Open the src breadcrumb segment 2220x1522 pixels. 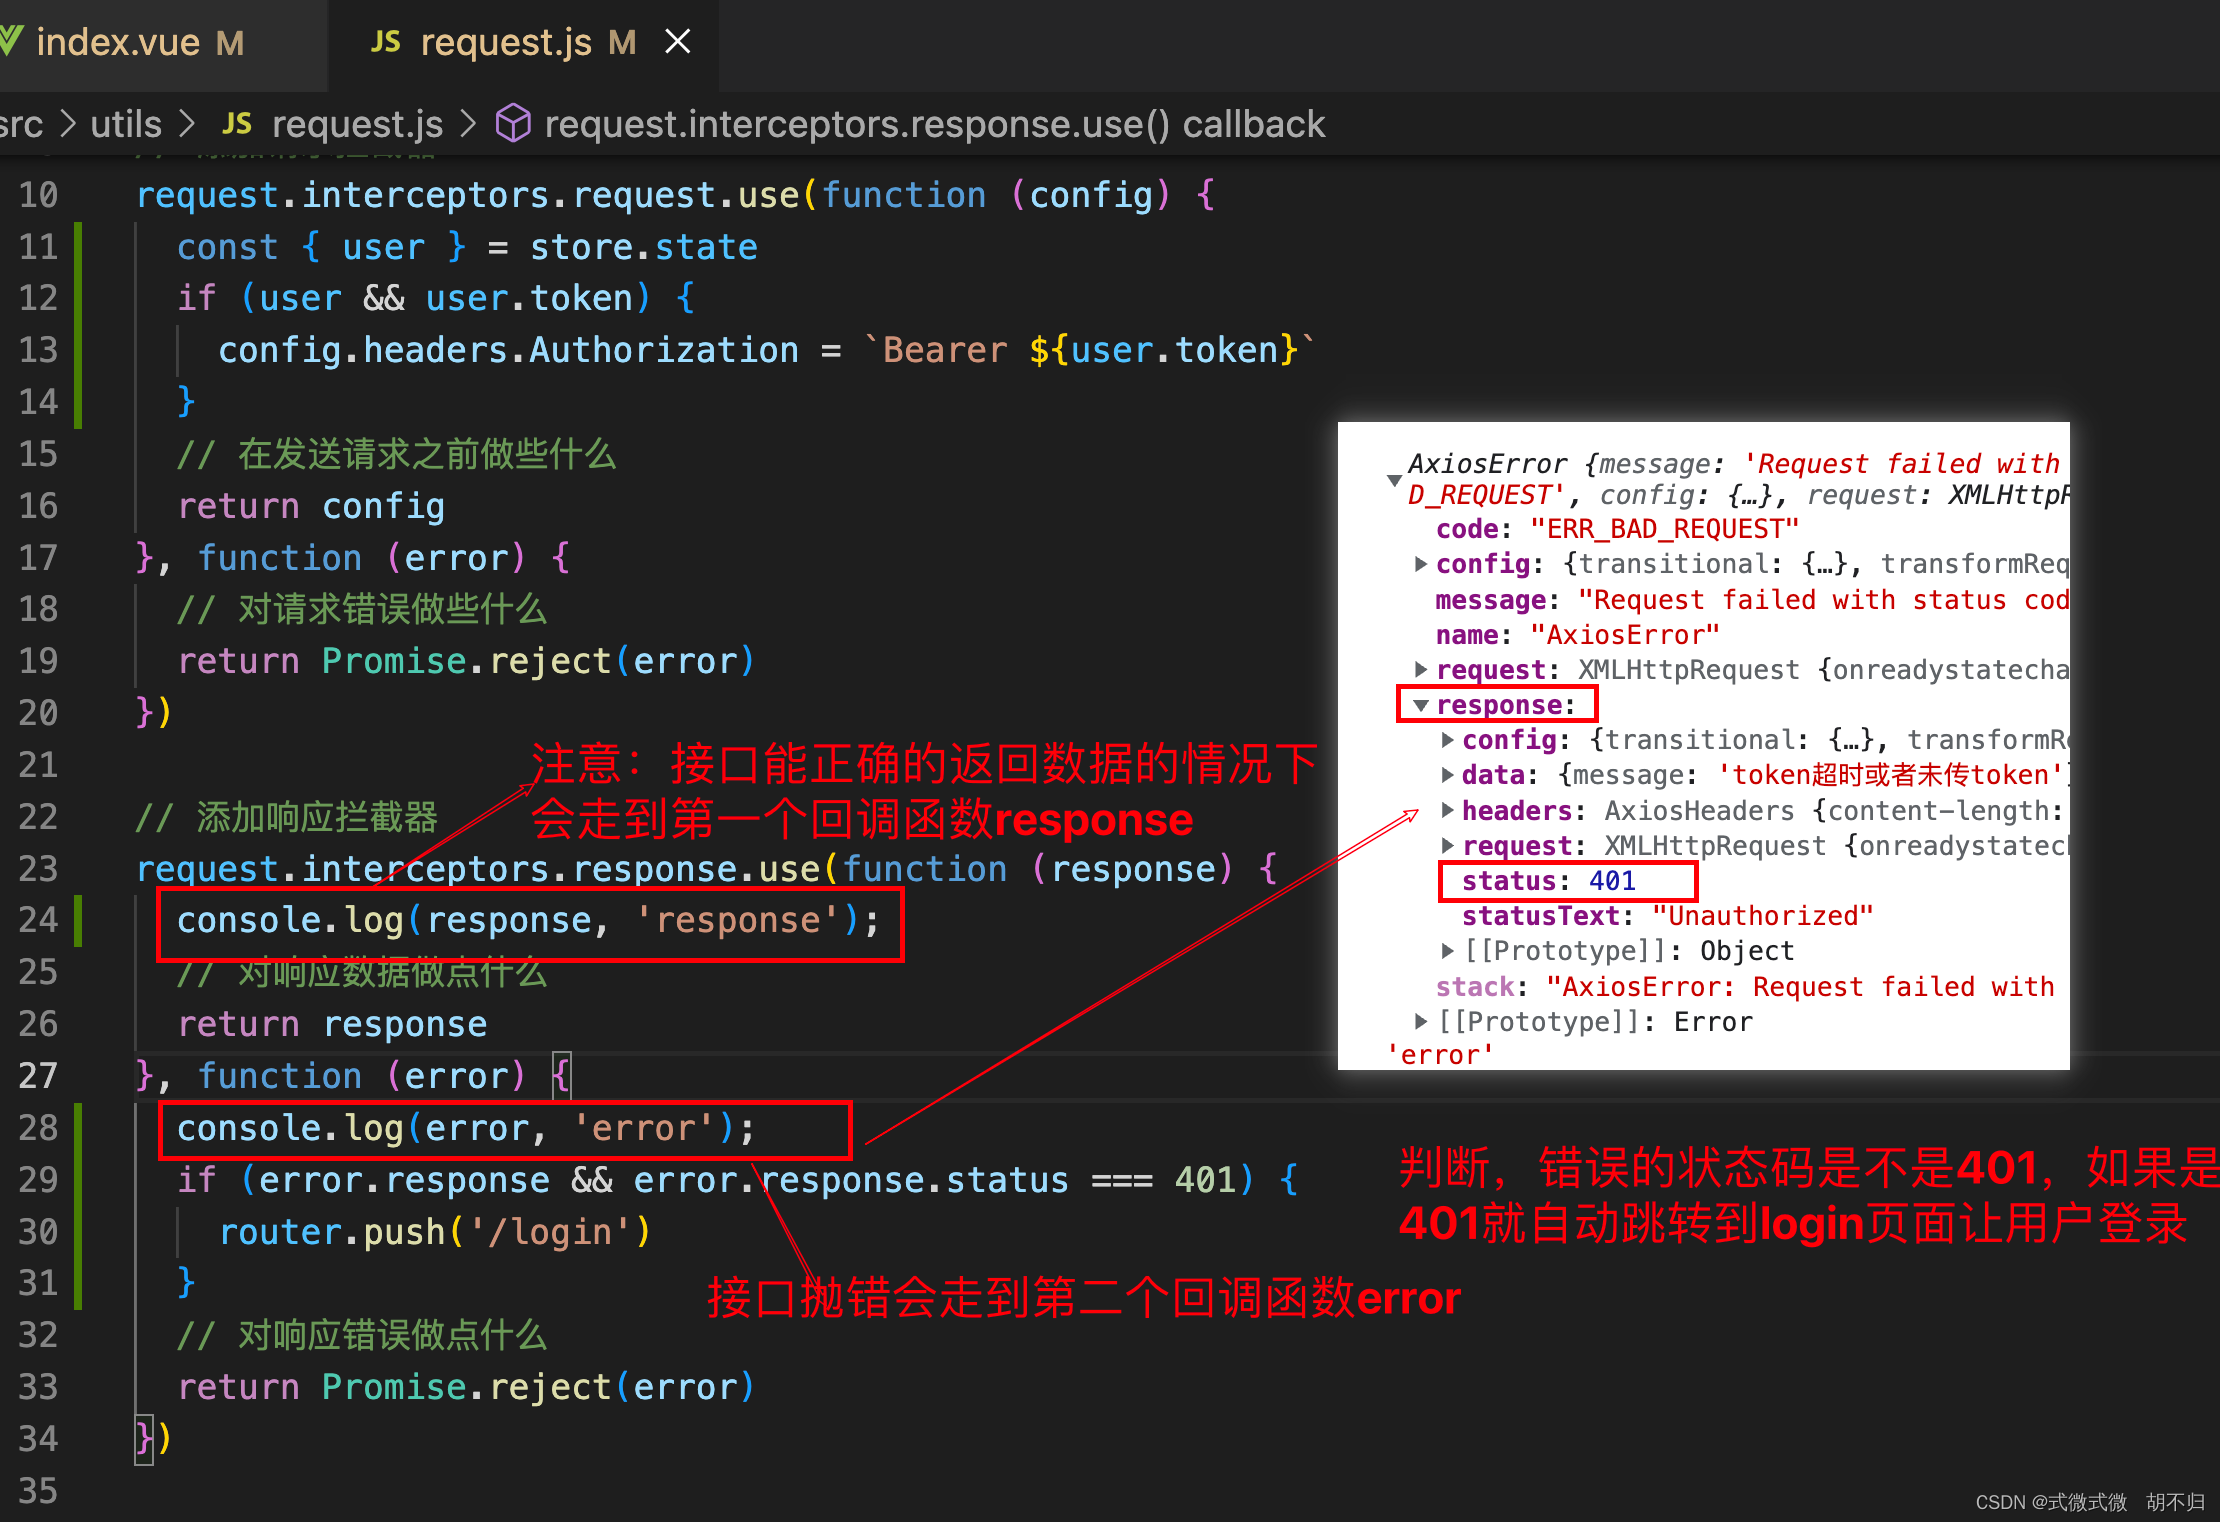tap(22, 124)
